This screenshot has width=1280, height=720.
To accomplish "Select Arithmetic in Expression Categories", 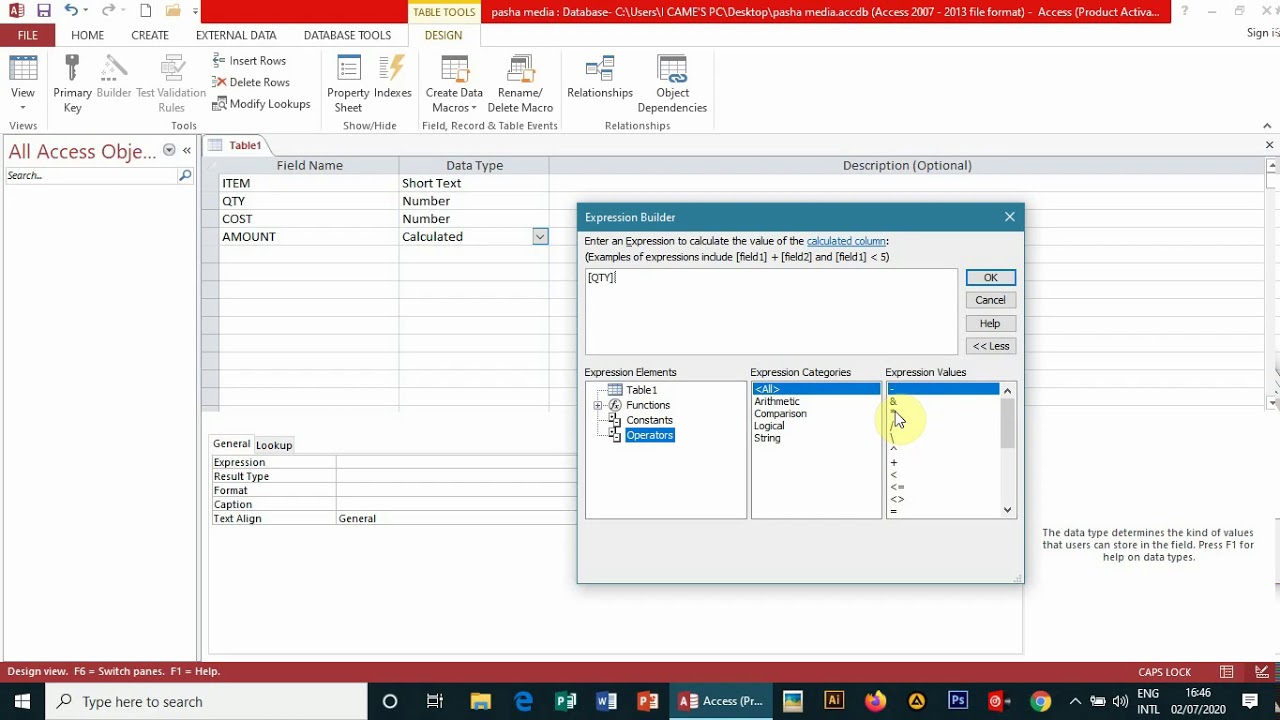I will coord(777,401).
